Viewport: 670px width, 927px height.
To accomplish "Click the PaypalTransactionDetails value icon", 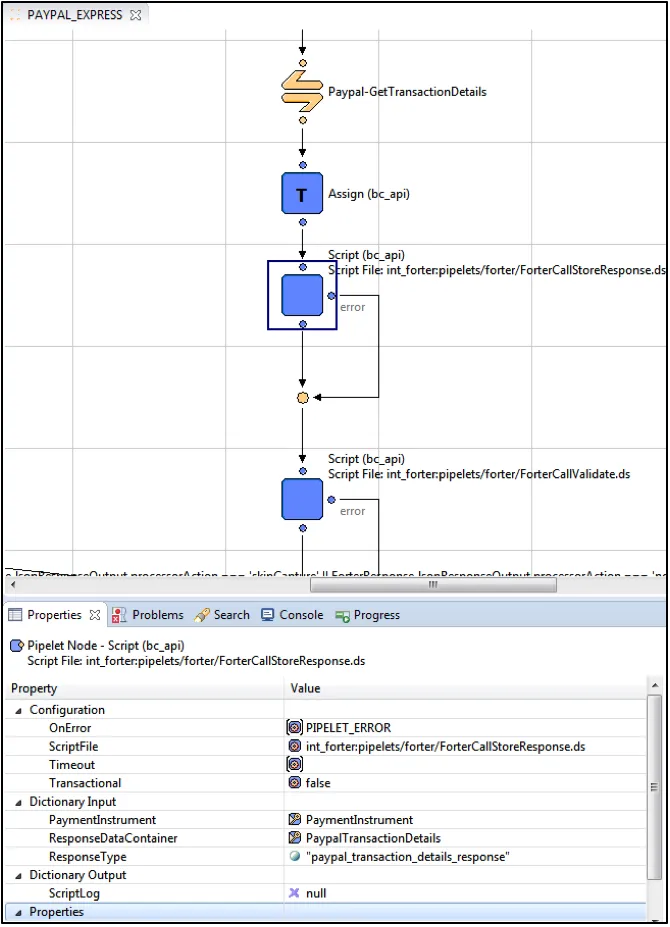I will pyautogui.click(x=294, y=838).
